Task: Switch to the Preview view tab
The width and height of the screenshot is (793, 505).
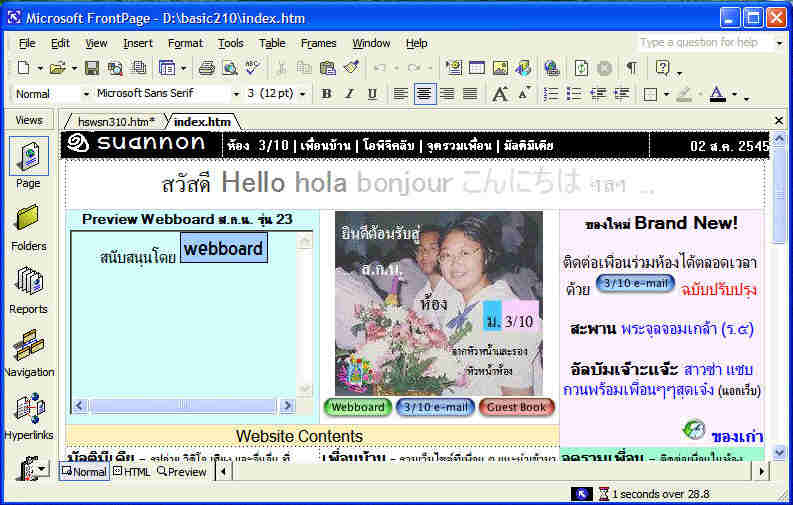Action: 182,472
